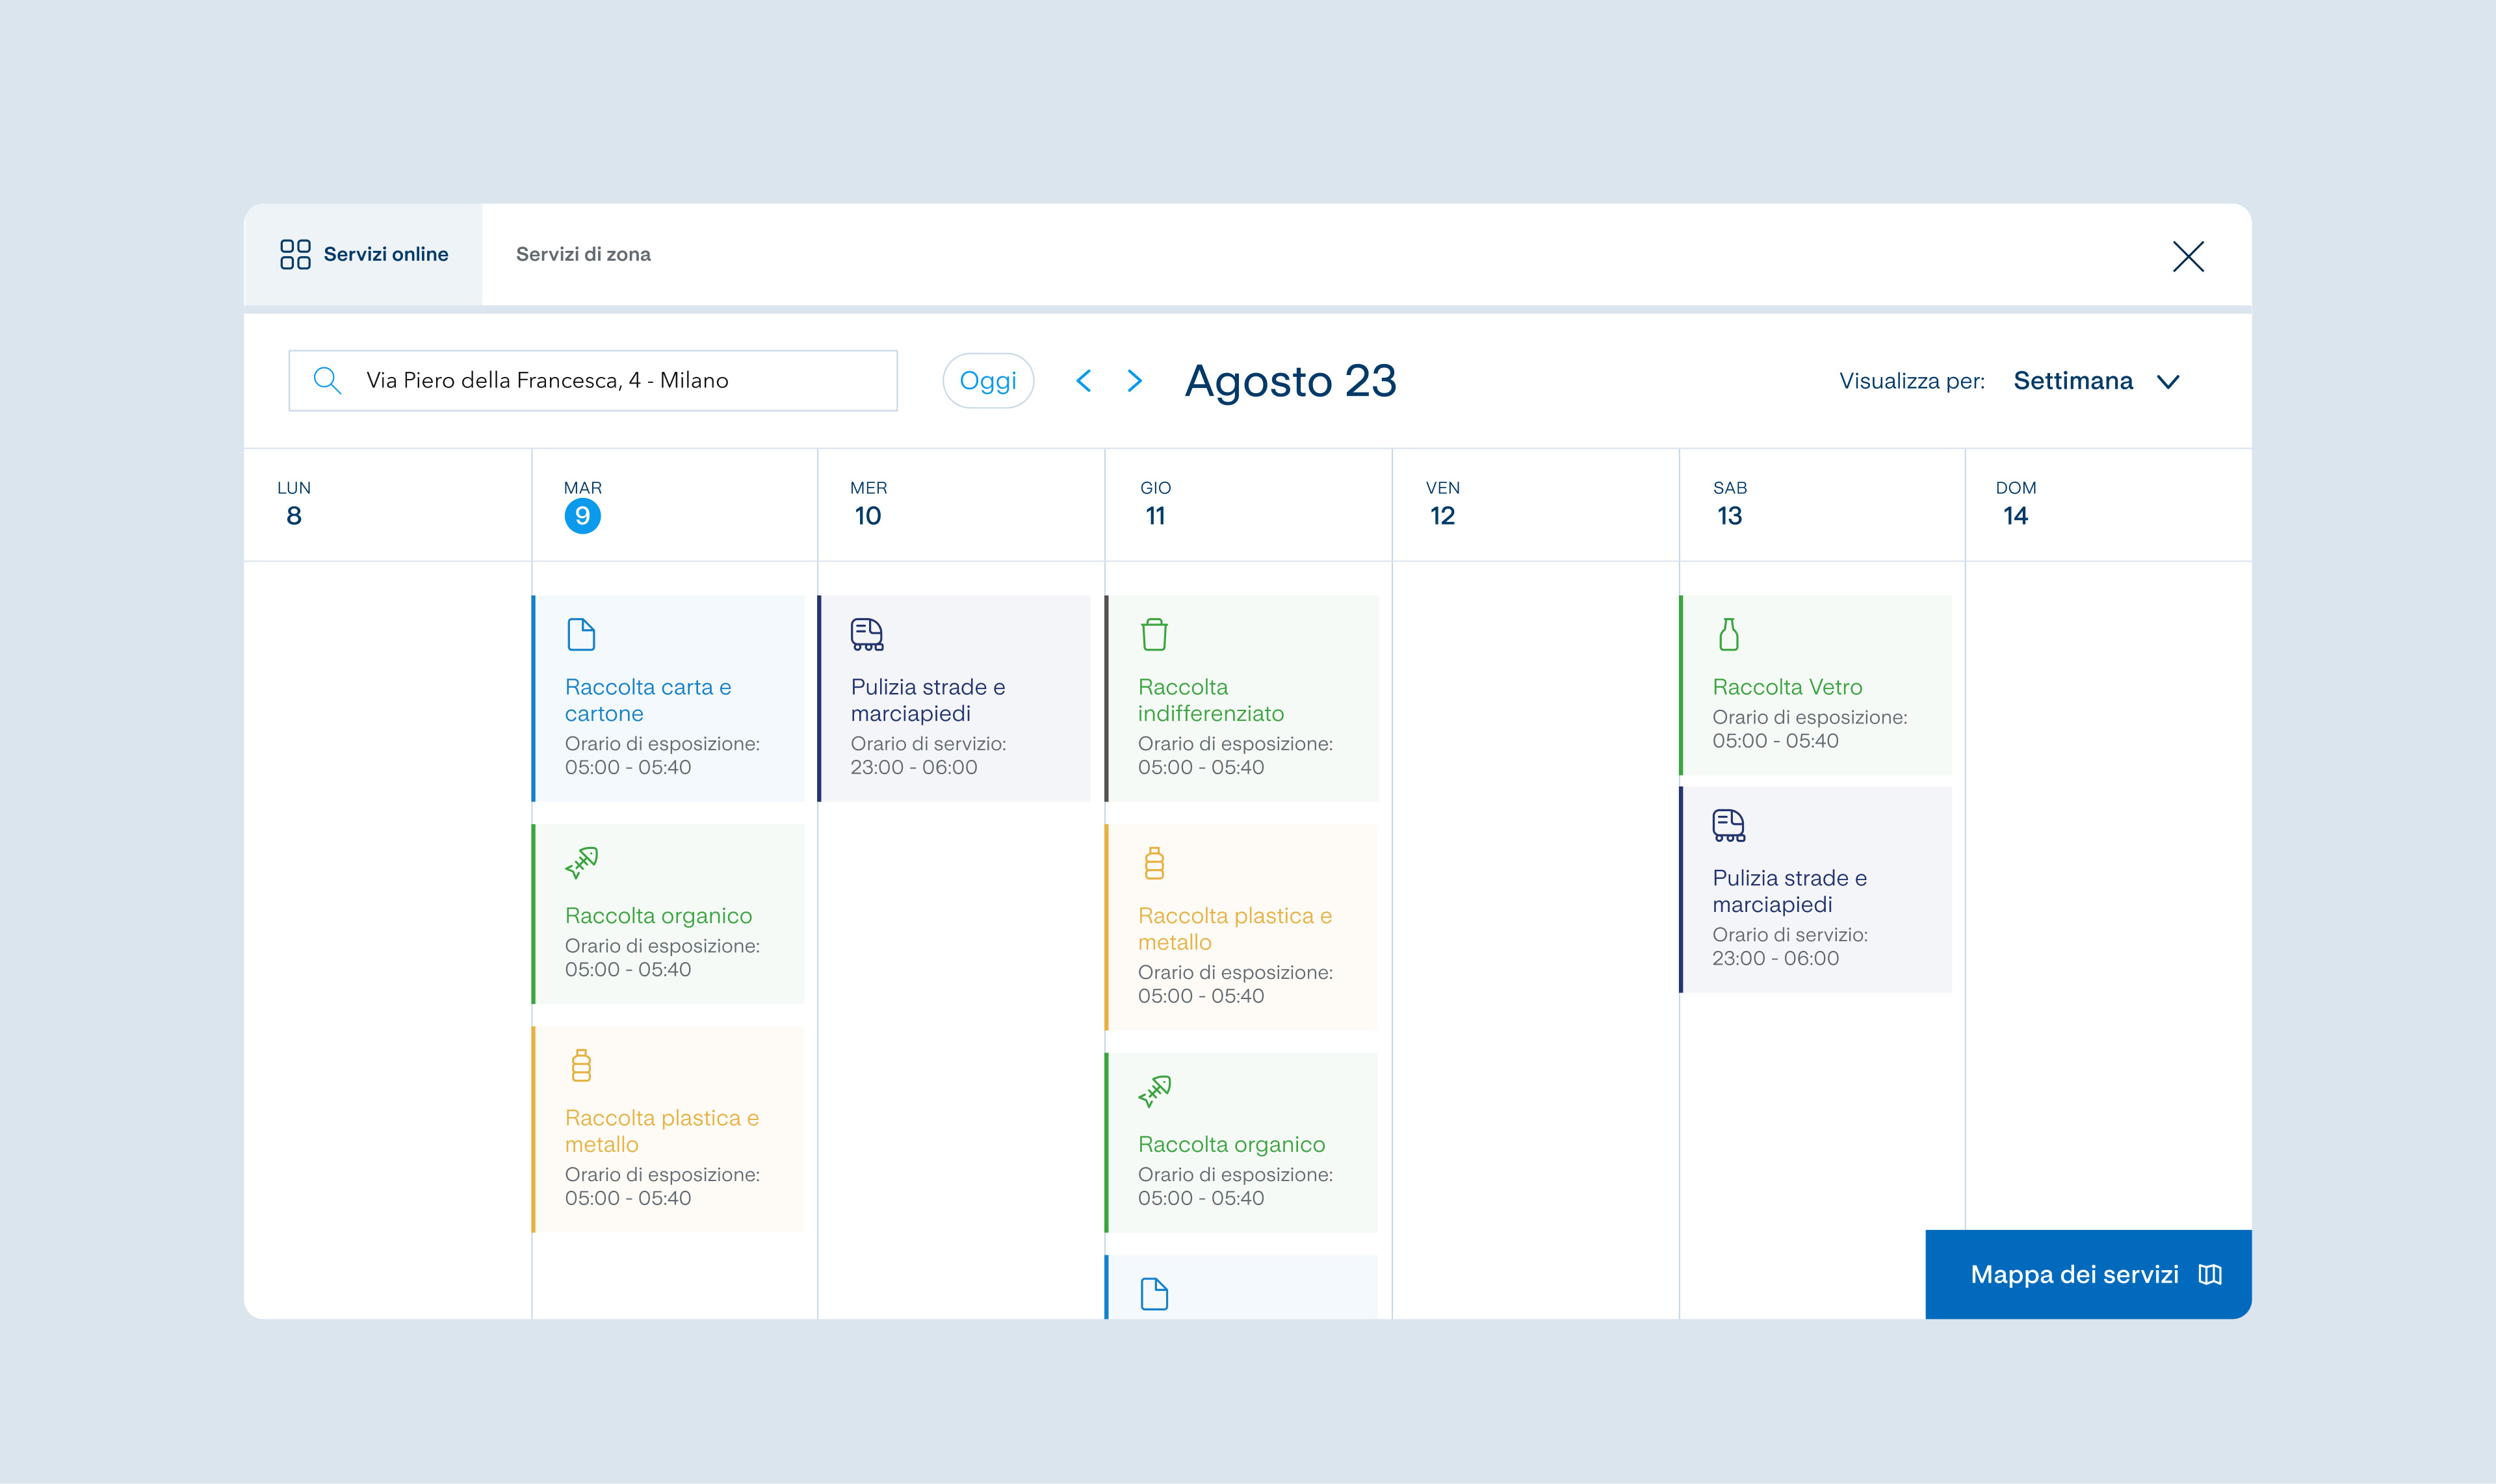Switch to the Servizi di zona tab

click(x=583, y=254)
